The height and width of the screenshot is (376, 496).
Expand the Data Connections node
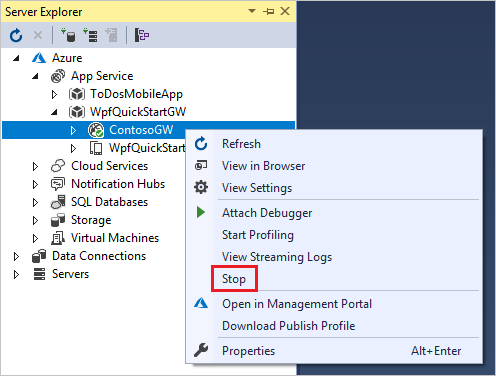pos(16,257)
